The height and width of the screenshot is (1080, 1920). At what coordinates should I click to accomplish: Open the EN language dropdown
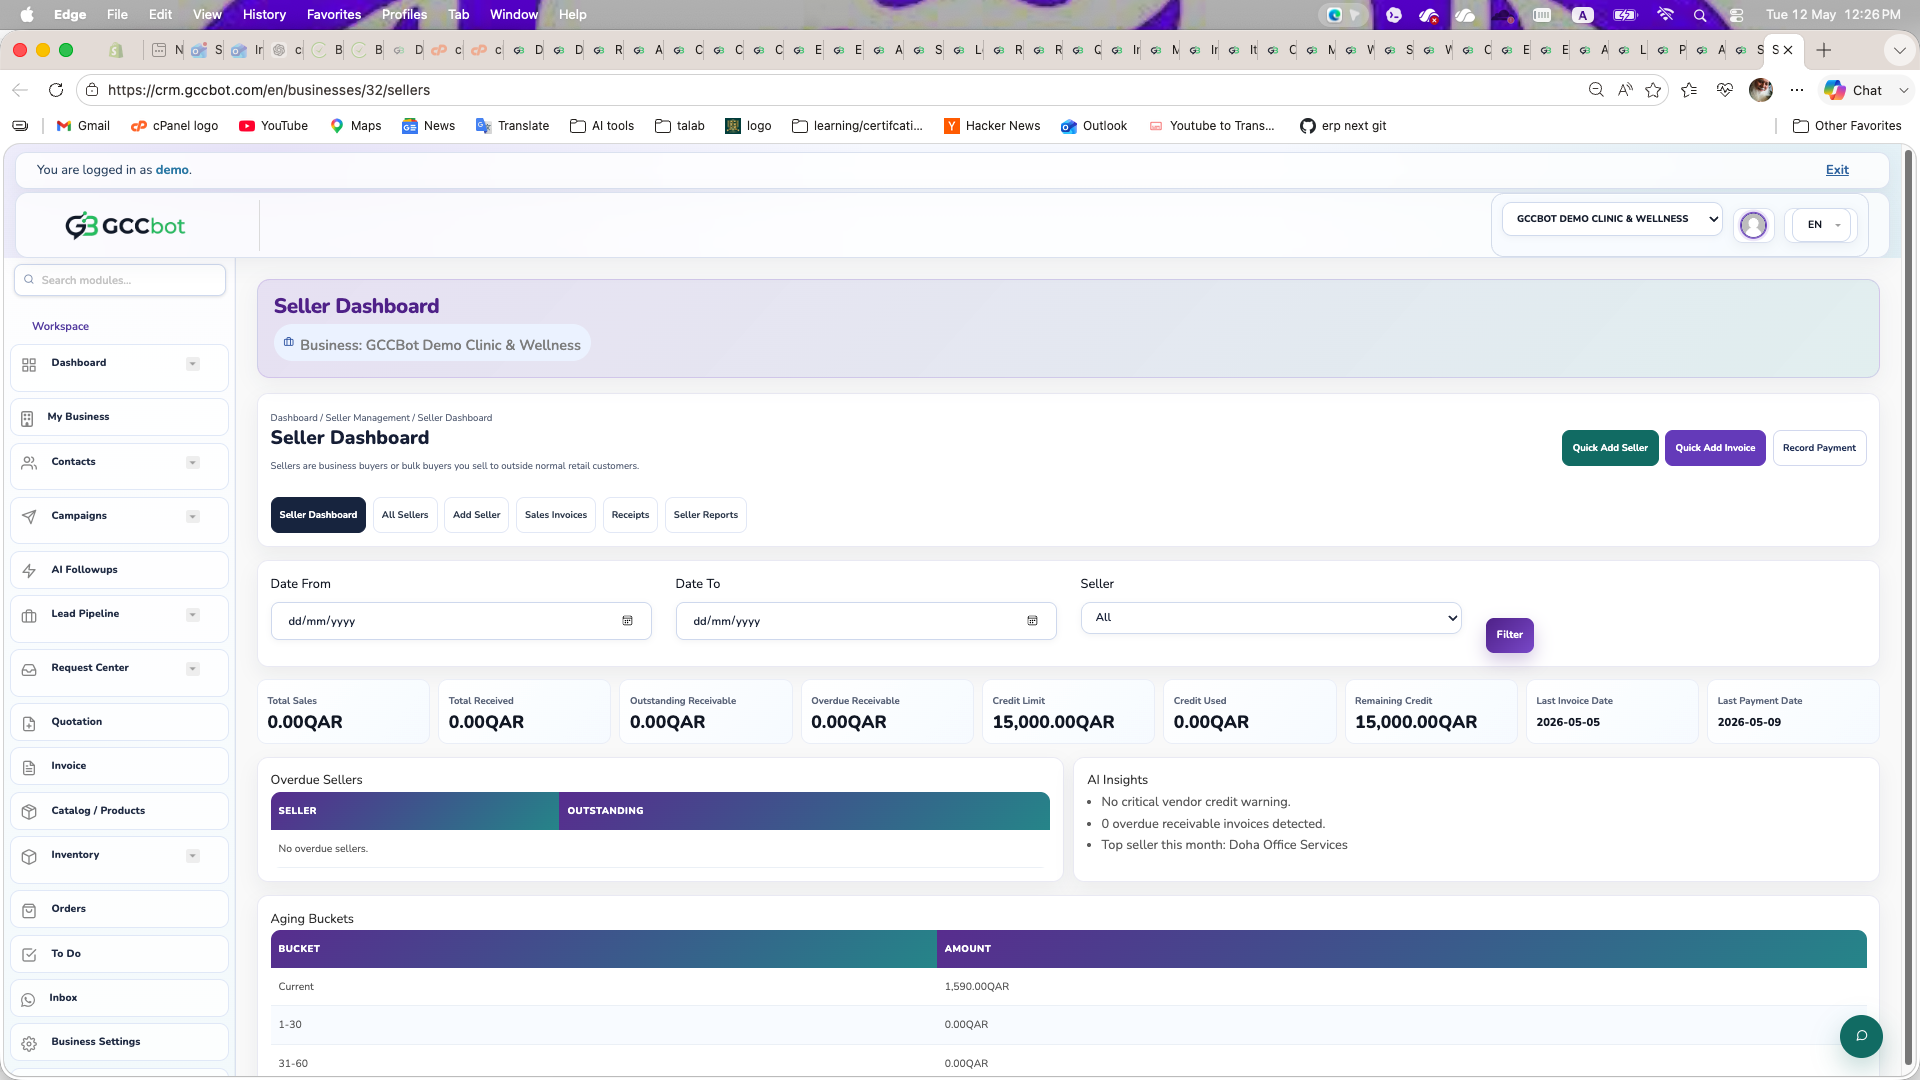pyautogui.click(x=1822, y=225)
